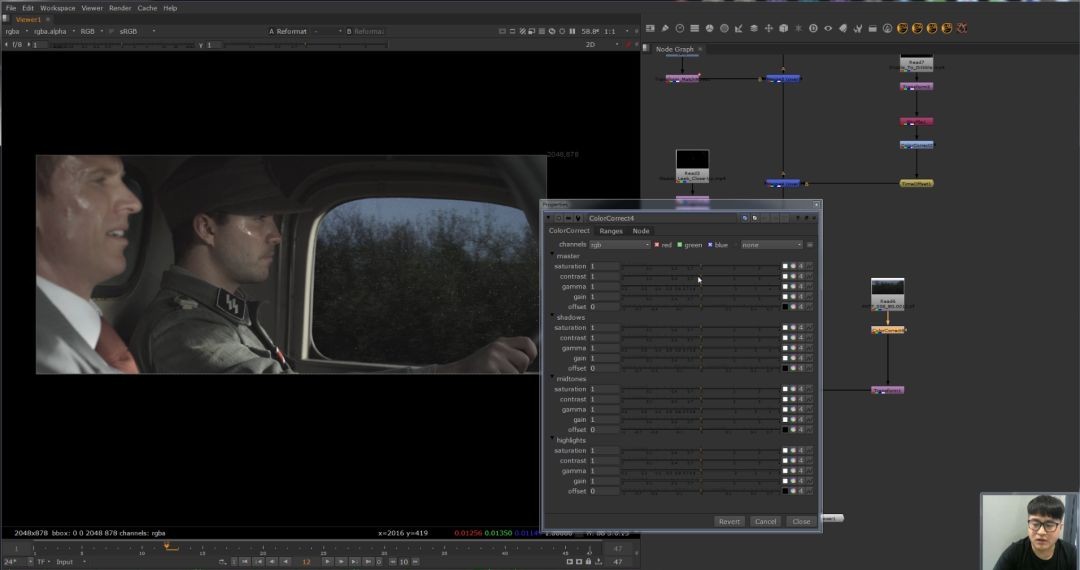Open the sRGB viewer process dropdown
The height and width of the screenshot is (570, 1080).
point(136,31)
